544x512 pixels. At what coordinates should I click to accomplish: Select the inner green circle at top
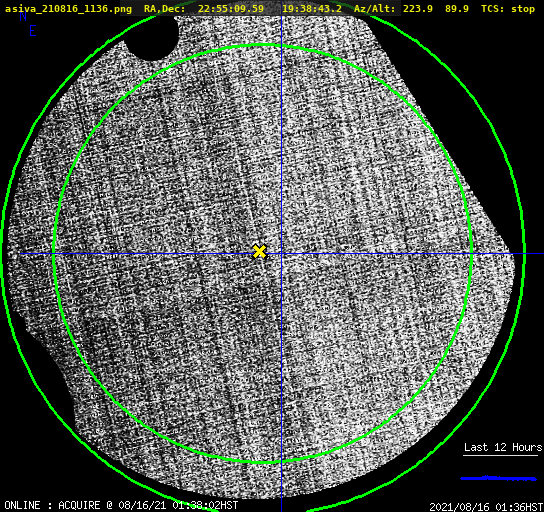(x=263, y=45)
